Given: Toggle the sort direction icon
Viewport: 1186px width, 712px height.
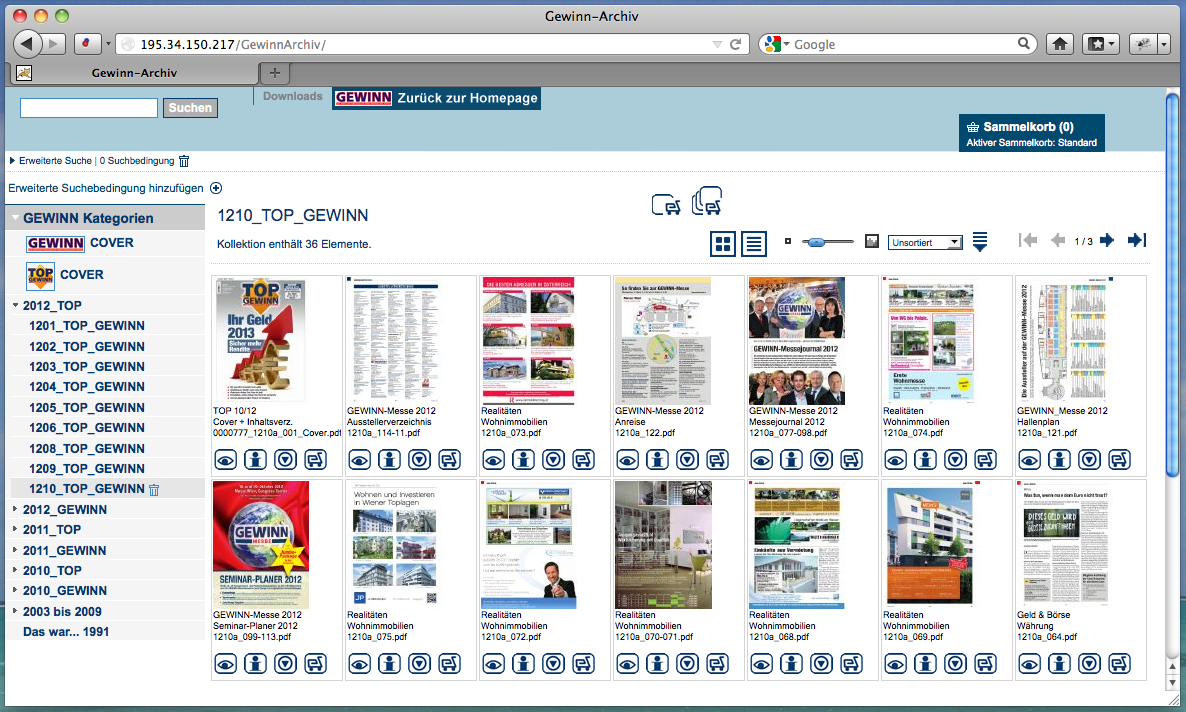Looking at the screenshot, I should pyautogui.click(x=980, y=242).
